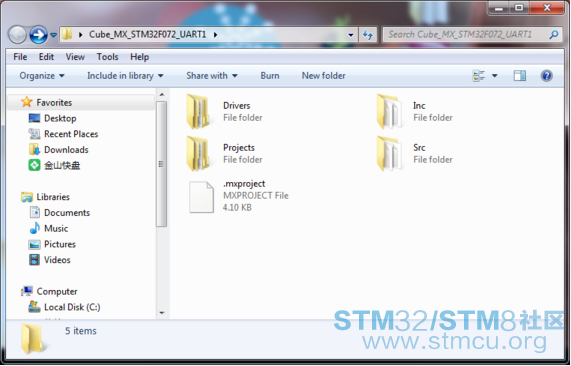Screen dimensions: 571x366
Task: Select the Projects folder icon
Action: tap(198, 153)
